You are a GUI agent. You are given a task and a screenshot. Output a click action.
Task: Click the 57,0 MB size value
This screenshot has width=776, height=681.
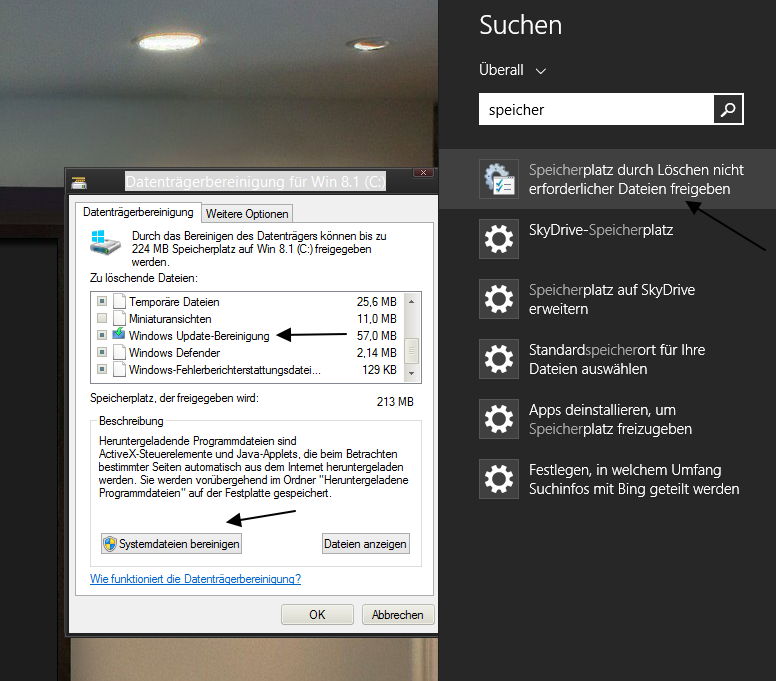377,336
